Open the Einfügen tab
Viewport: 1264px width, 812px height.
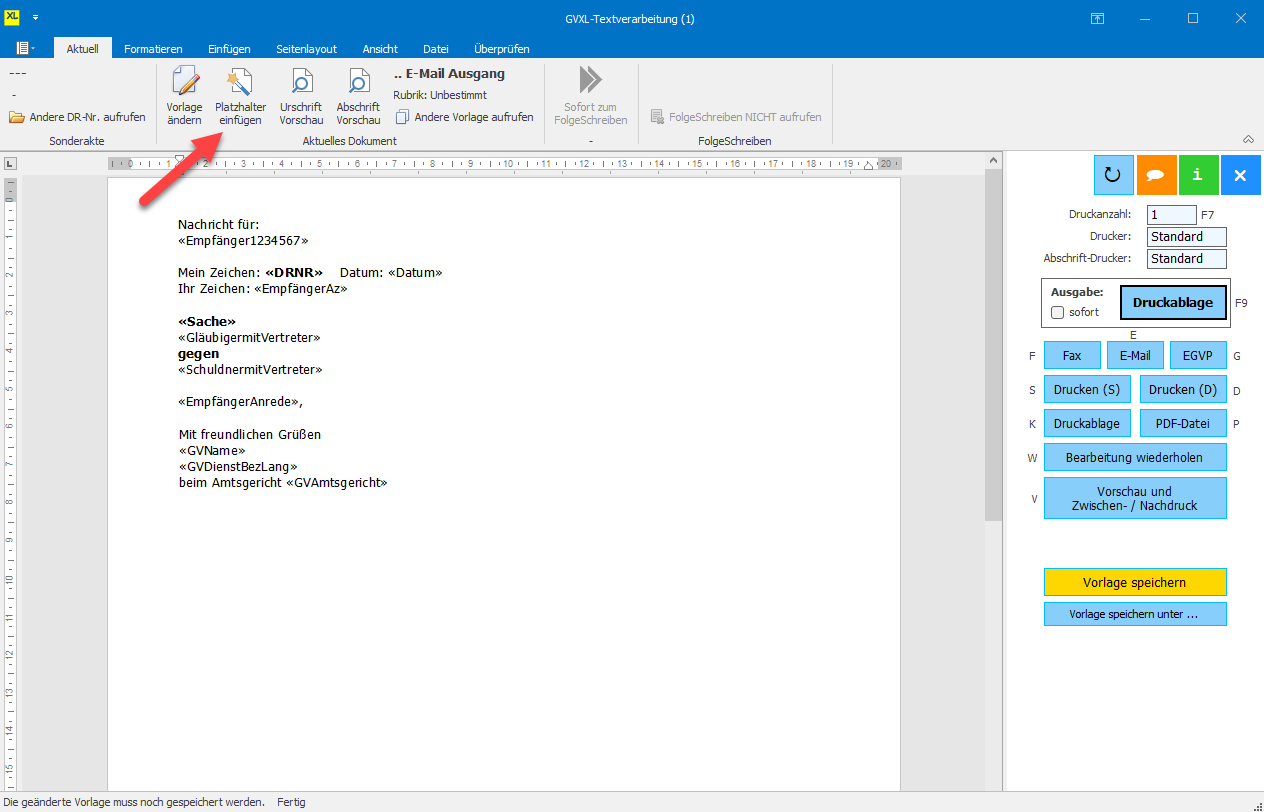click(229, 49)
